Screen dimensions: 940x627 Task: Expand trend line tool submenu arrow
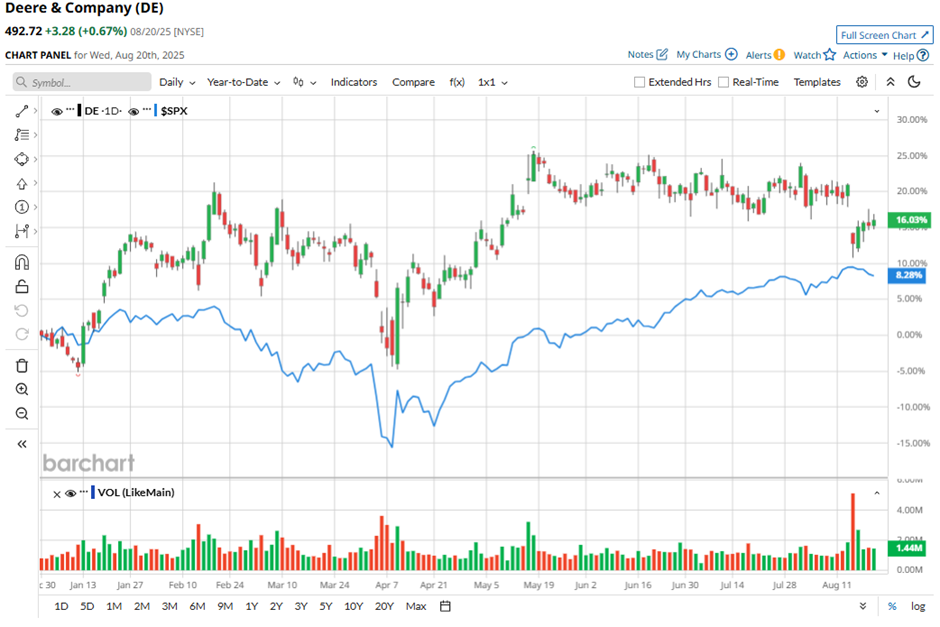point(36,111)
